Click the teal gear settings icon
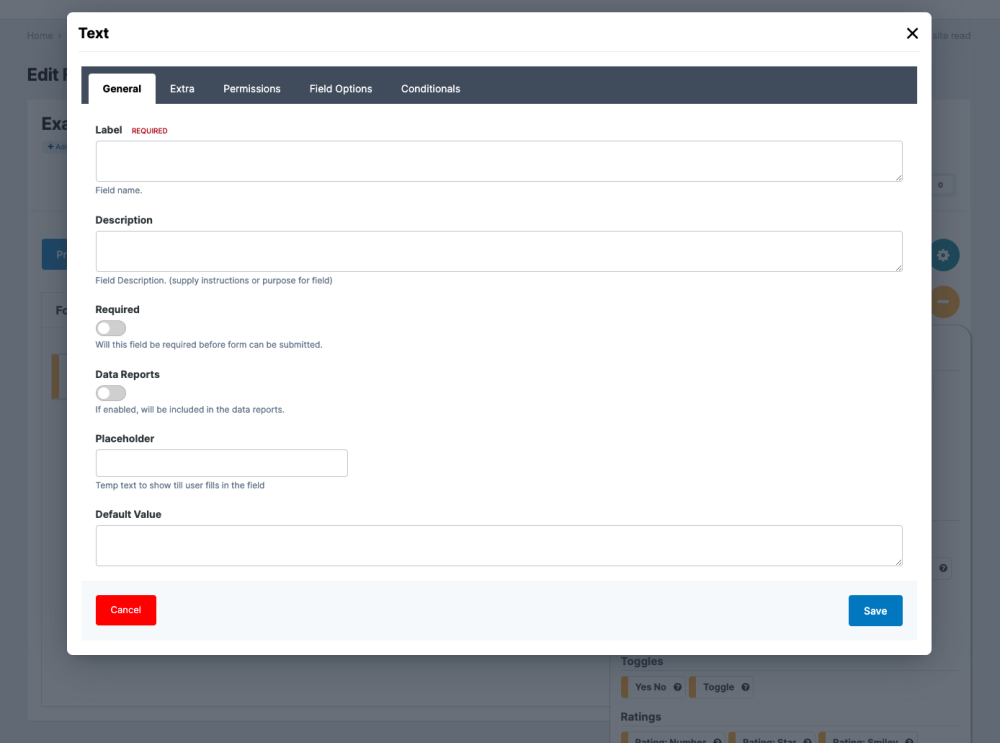 coord(944,255)
